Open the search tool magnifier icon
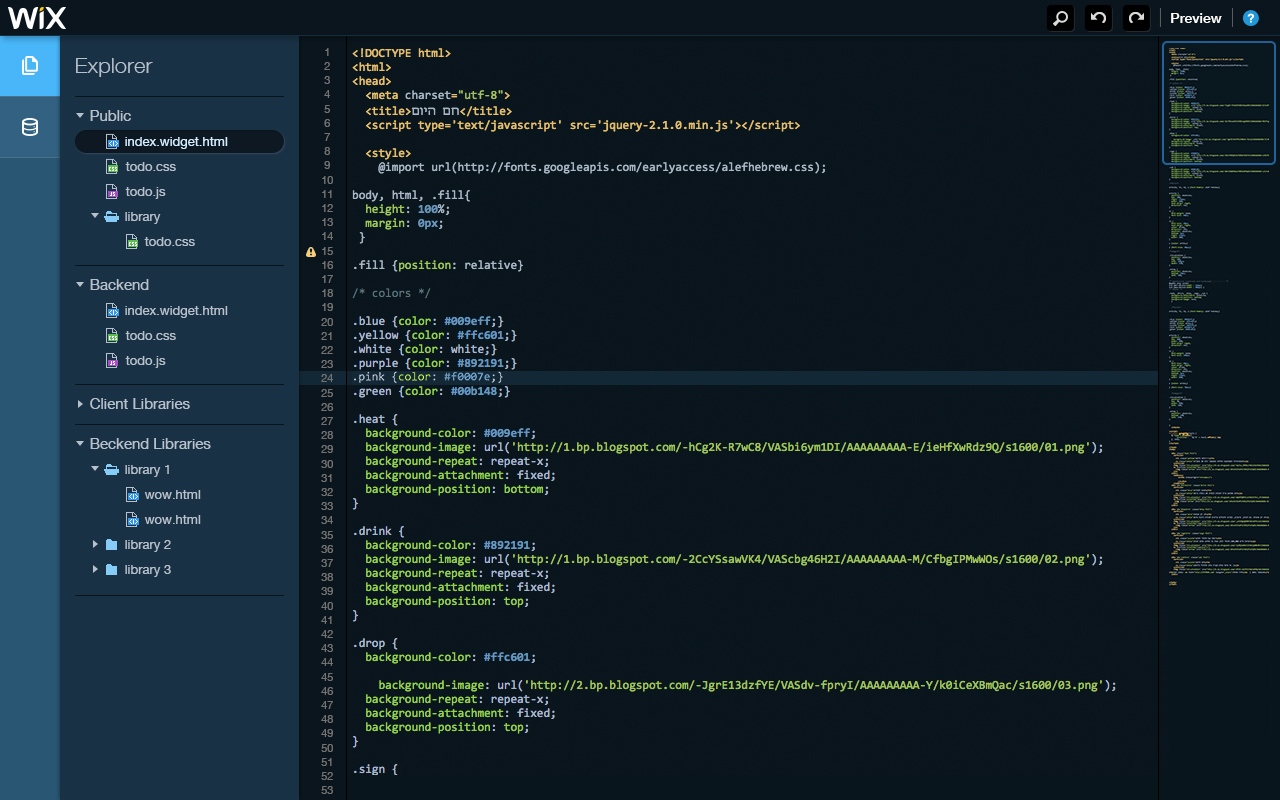Screen dimensions: 1280x800 (1060, 18)
